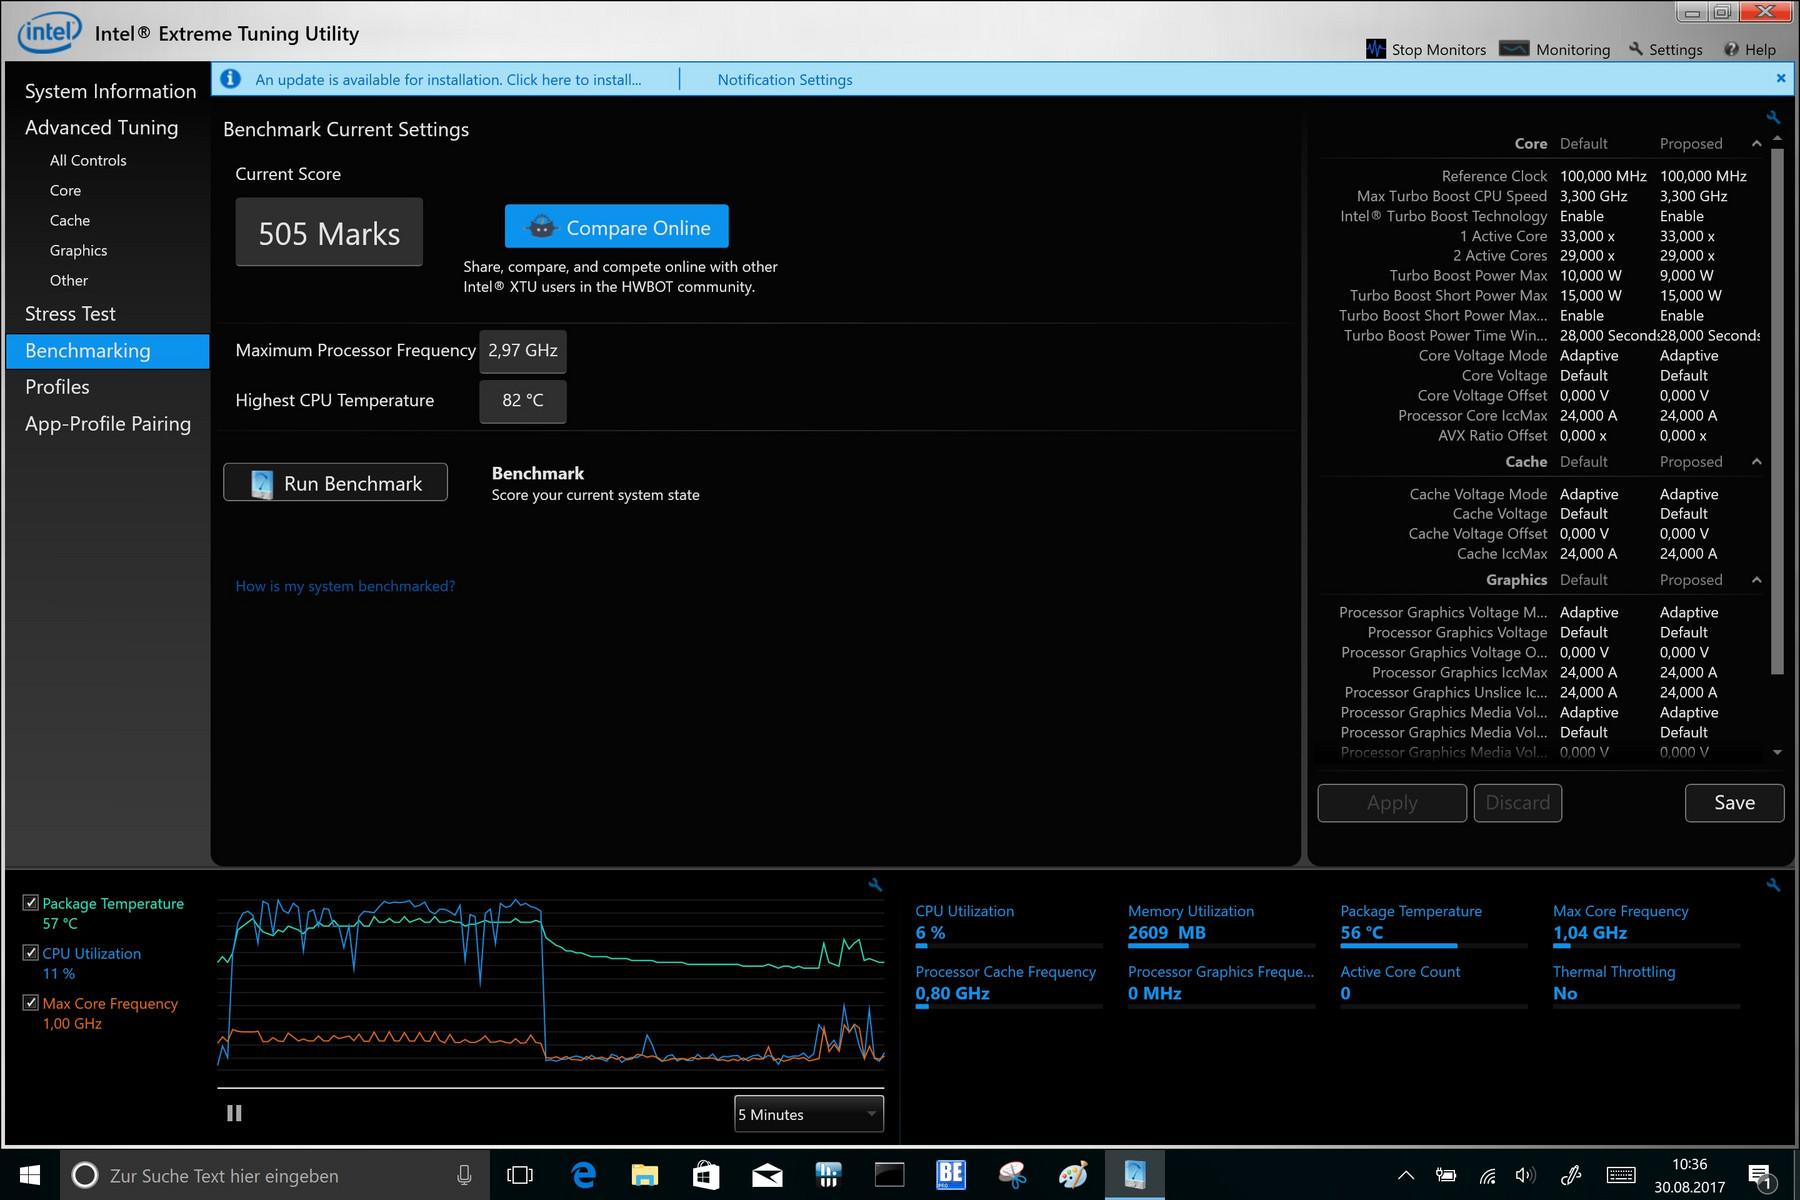Image resolution: width=1800 pixels, height=1200 pixels.
Task: Select All Controls under Advanced Tuning
Action: pos(88,160)
